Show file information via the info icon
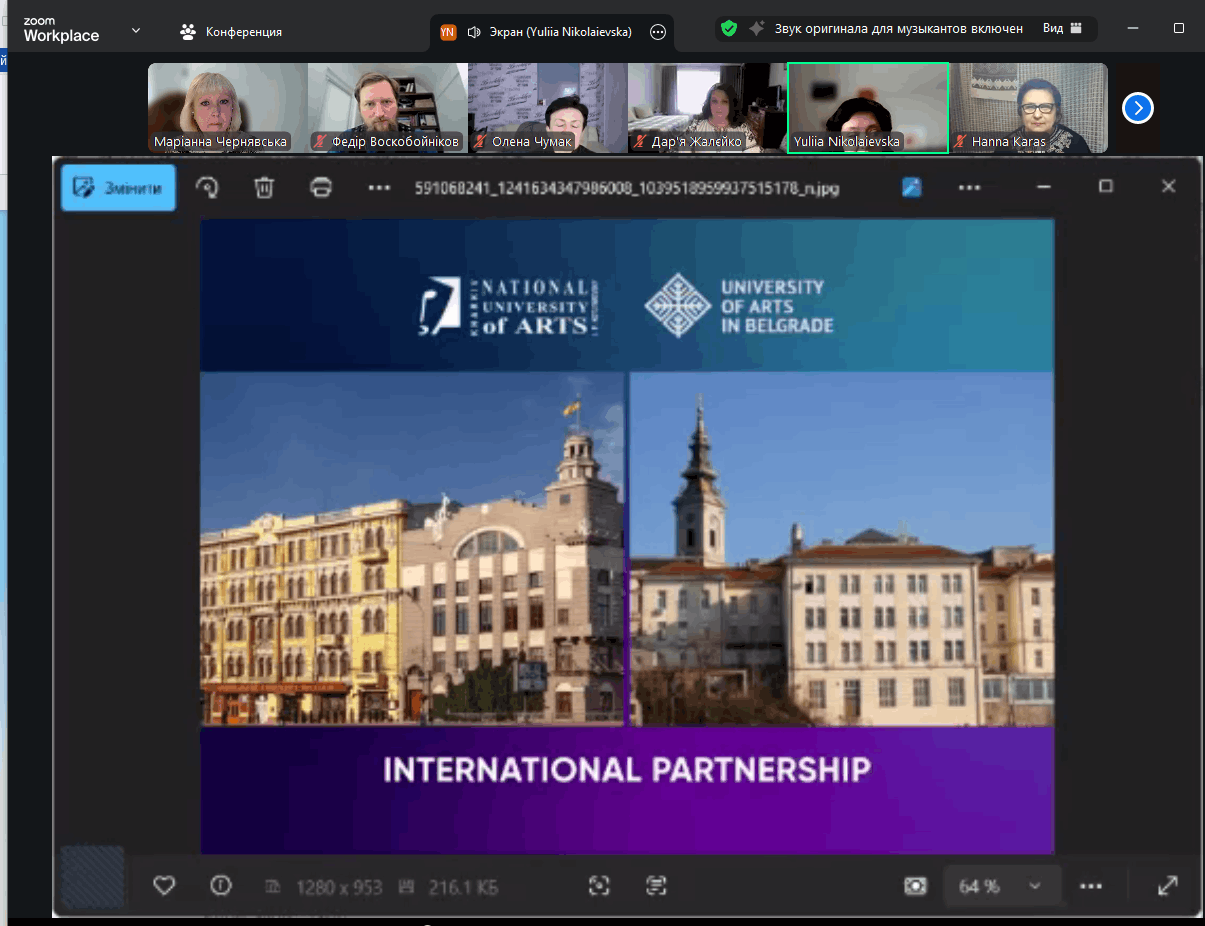This screenshot has height=926, width=1205. [x=221, y=885]
